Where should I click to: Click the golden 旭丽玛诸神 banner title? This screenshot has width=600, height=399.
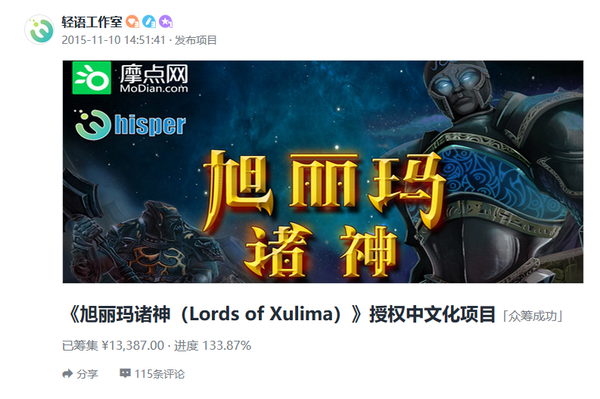click(321, 213)
